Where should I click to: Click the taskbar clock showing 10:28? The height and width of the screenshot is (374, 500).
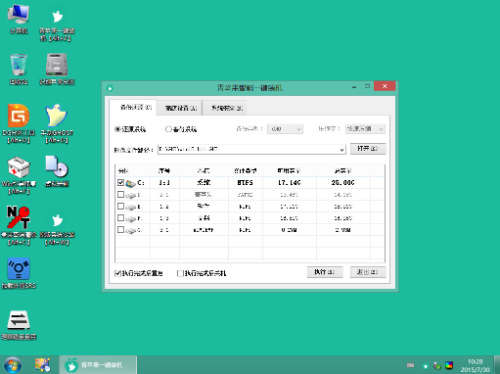click(475, 365)
